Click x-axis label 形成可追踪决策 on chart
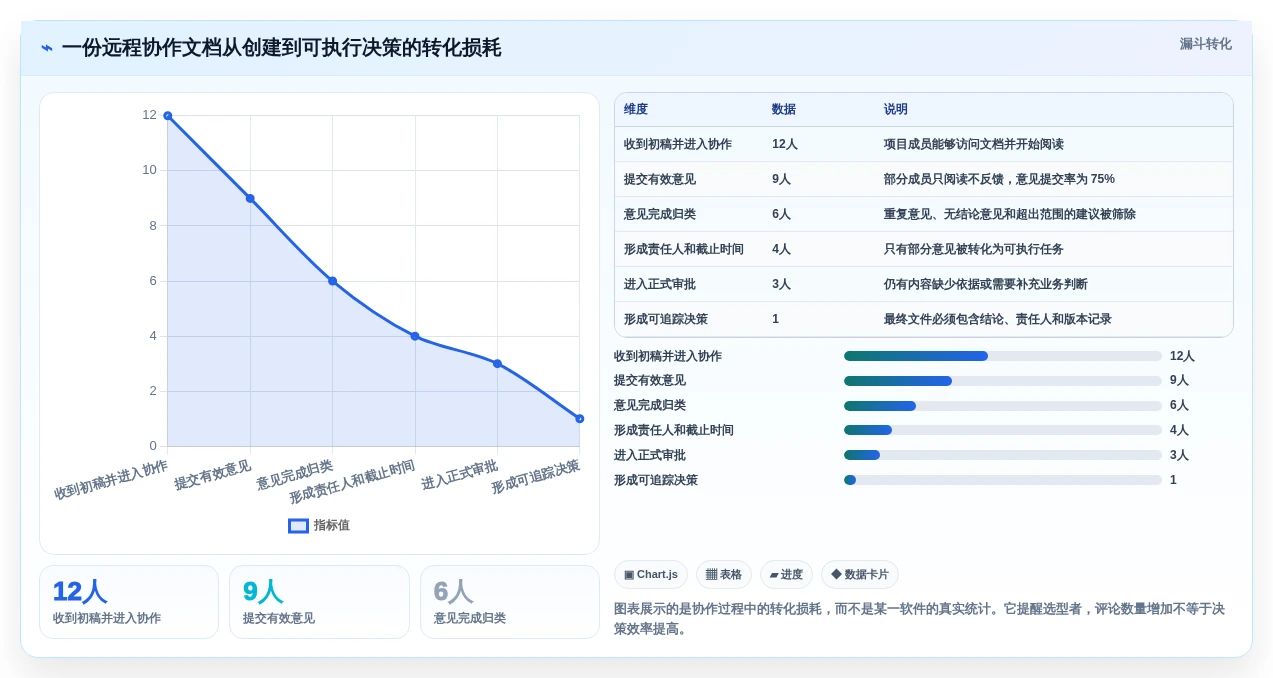The image size is (1273, 678). pos(536,478)
